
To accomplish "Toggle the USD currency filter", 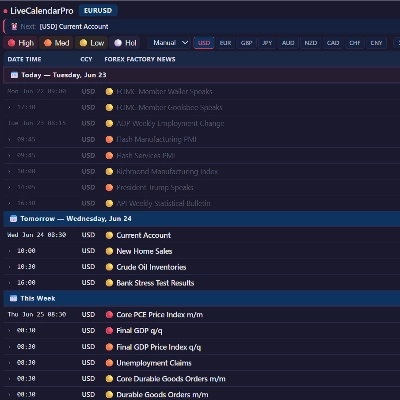I will tap(204, 43).
